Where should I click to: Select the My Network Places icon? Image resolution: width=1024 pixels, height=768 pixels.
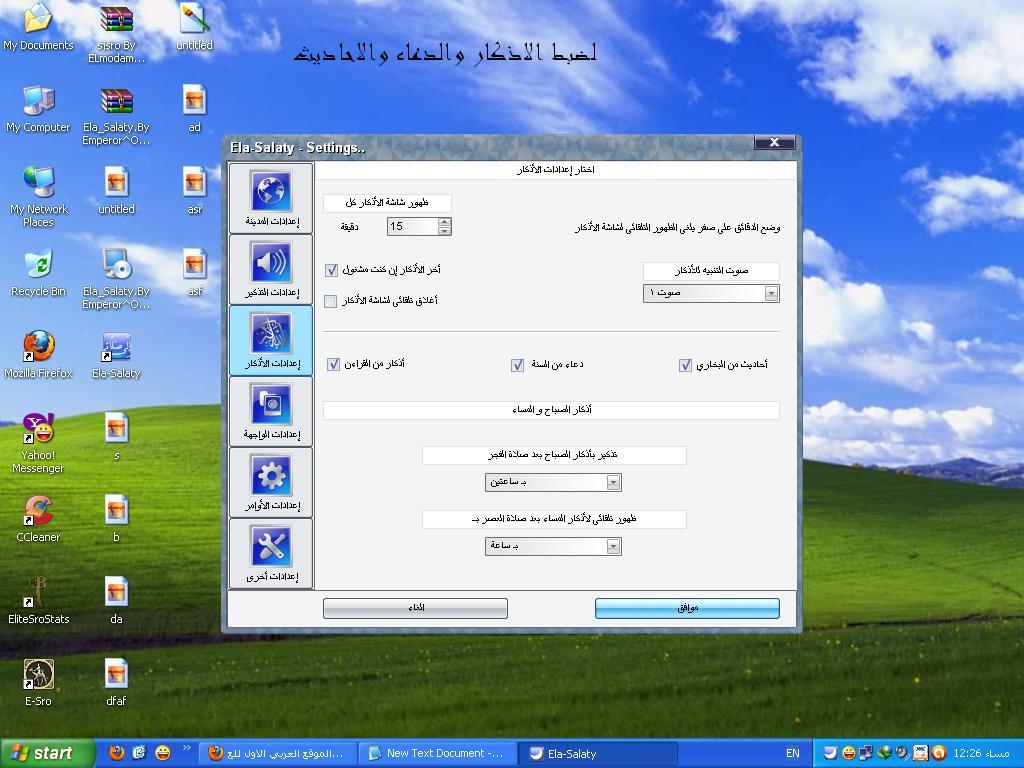tap(38, 197)
